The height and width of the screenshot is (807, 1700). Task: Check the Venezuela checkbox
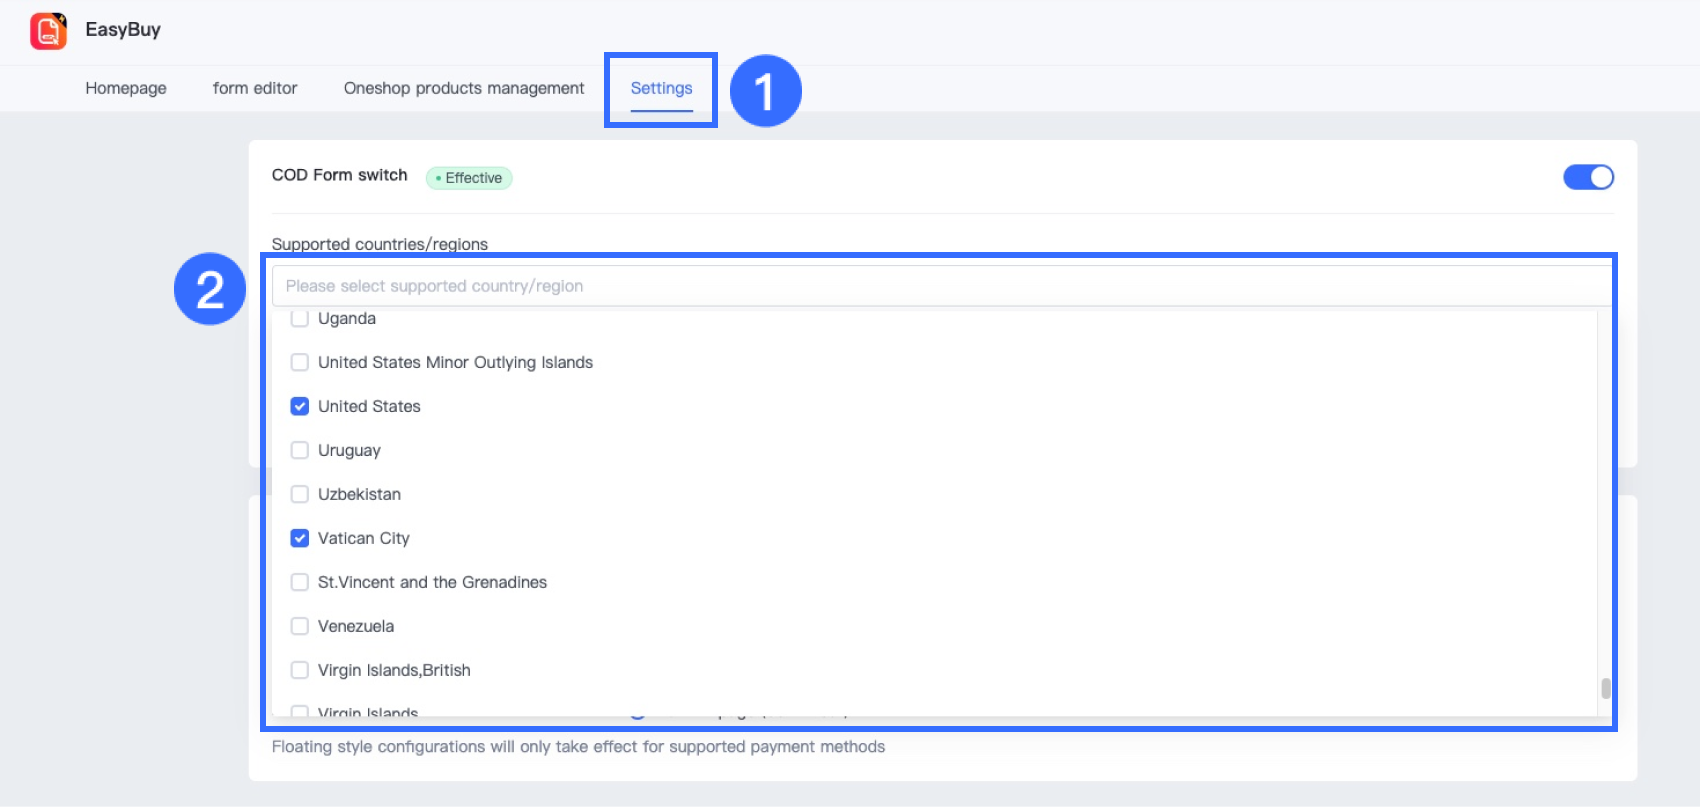[x=300, y=626]
